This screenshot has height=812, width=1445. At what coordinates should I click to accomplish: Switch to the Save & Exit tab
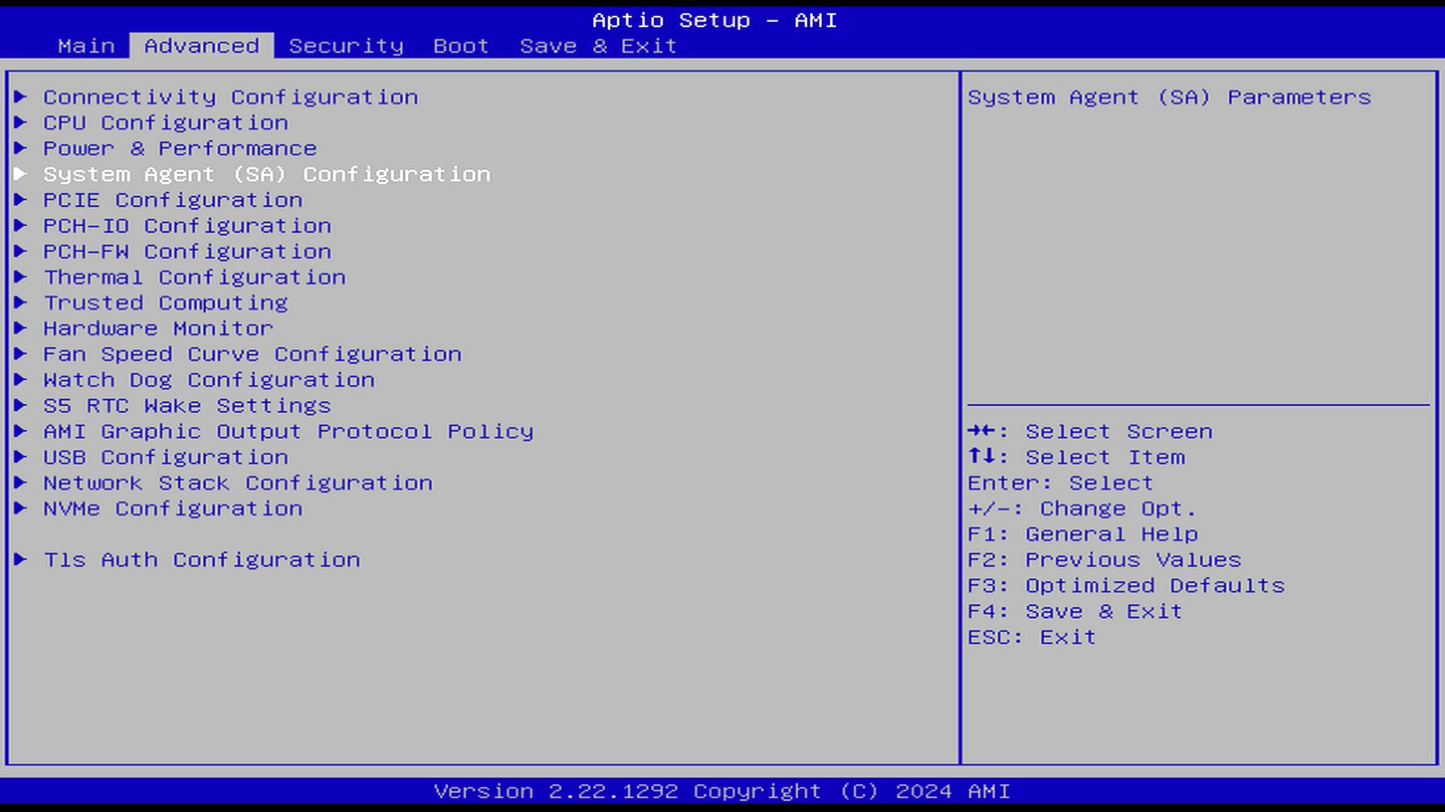pyautogui.click(x=597, y=45)
